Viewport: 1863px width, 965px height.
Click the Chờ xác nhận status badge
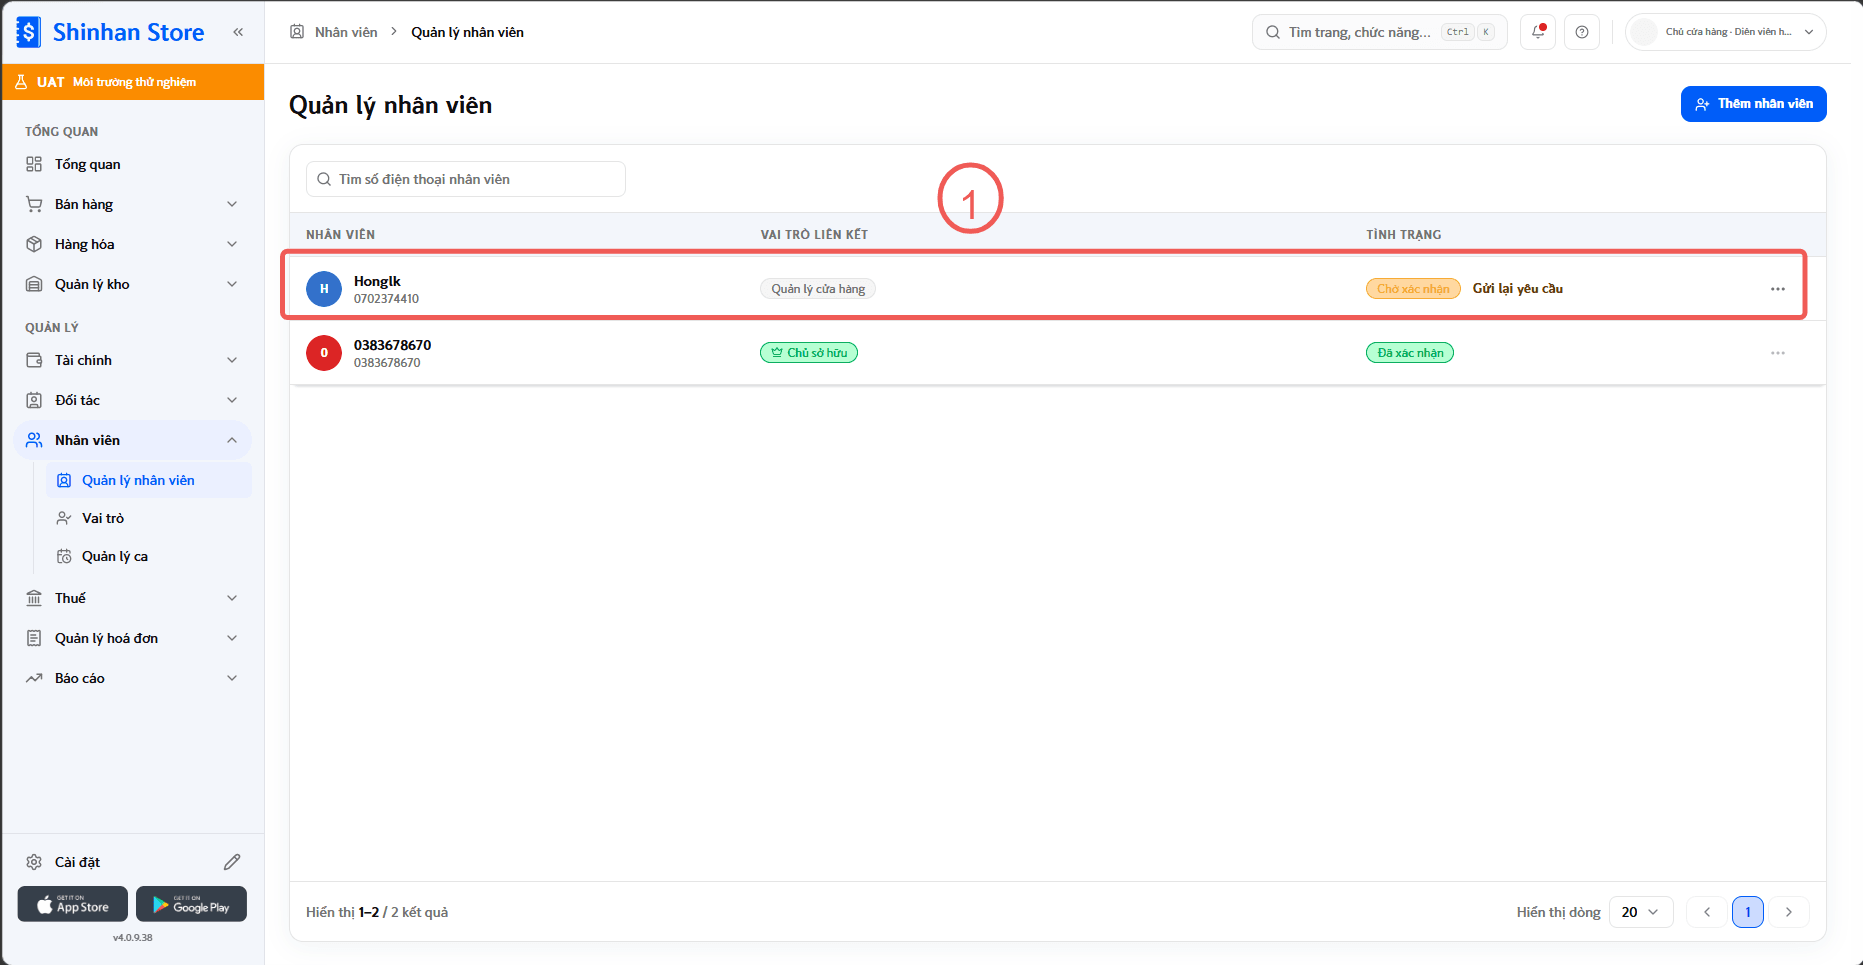pos(1413,289)
